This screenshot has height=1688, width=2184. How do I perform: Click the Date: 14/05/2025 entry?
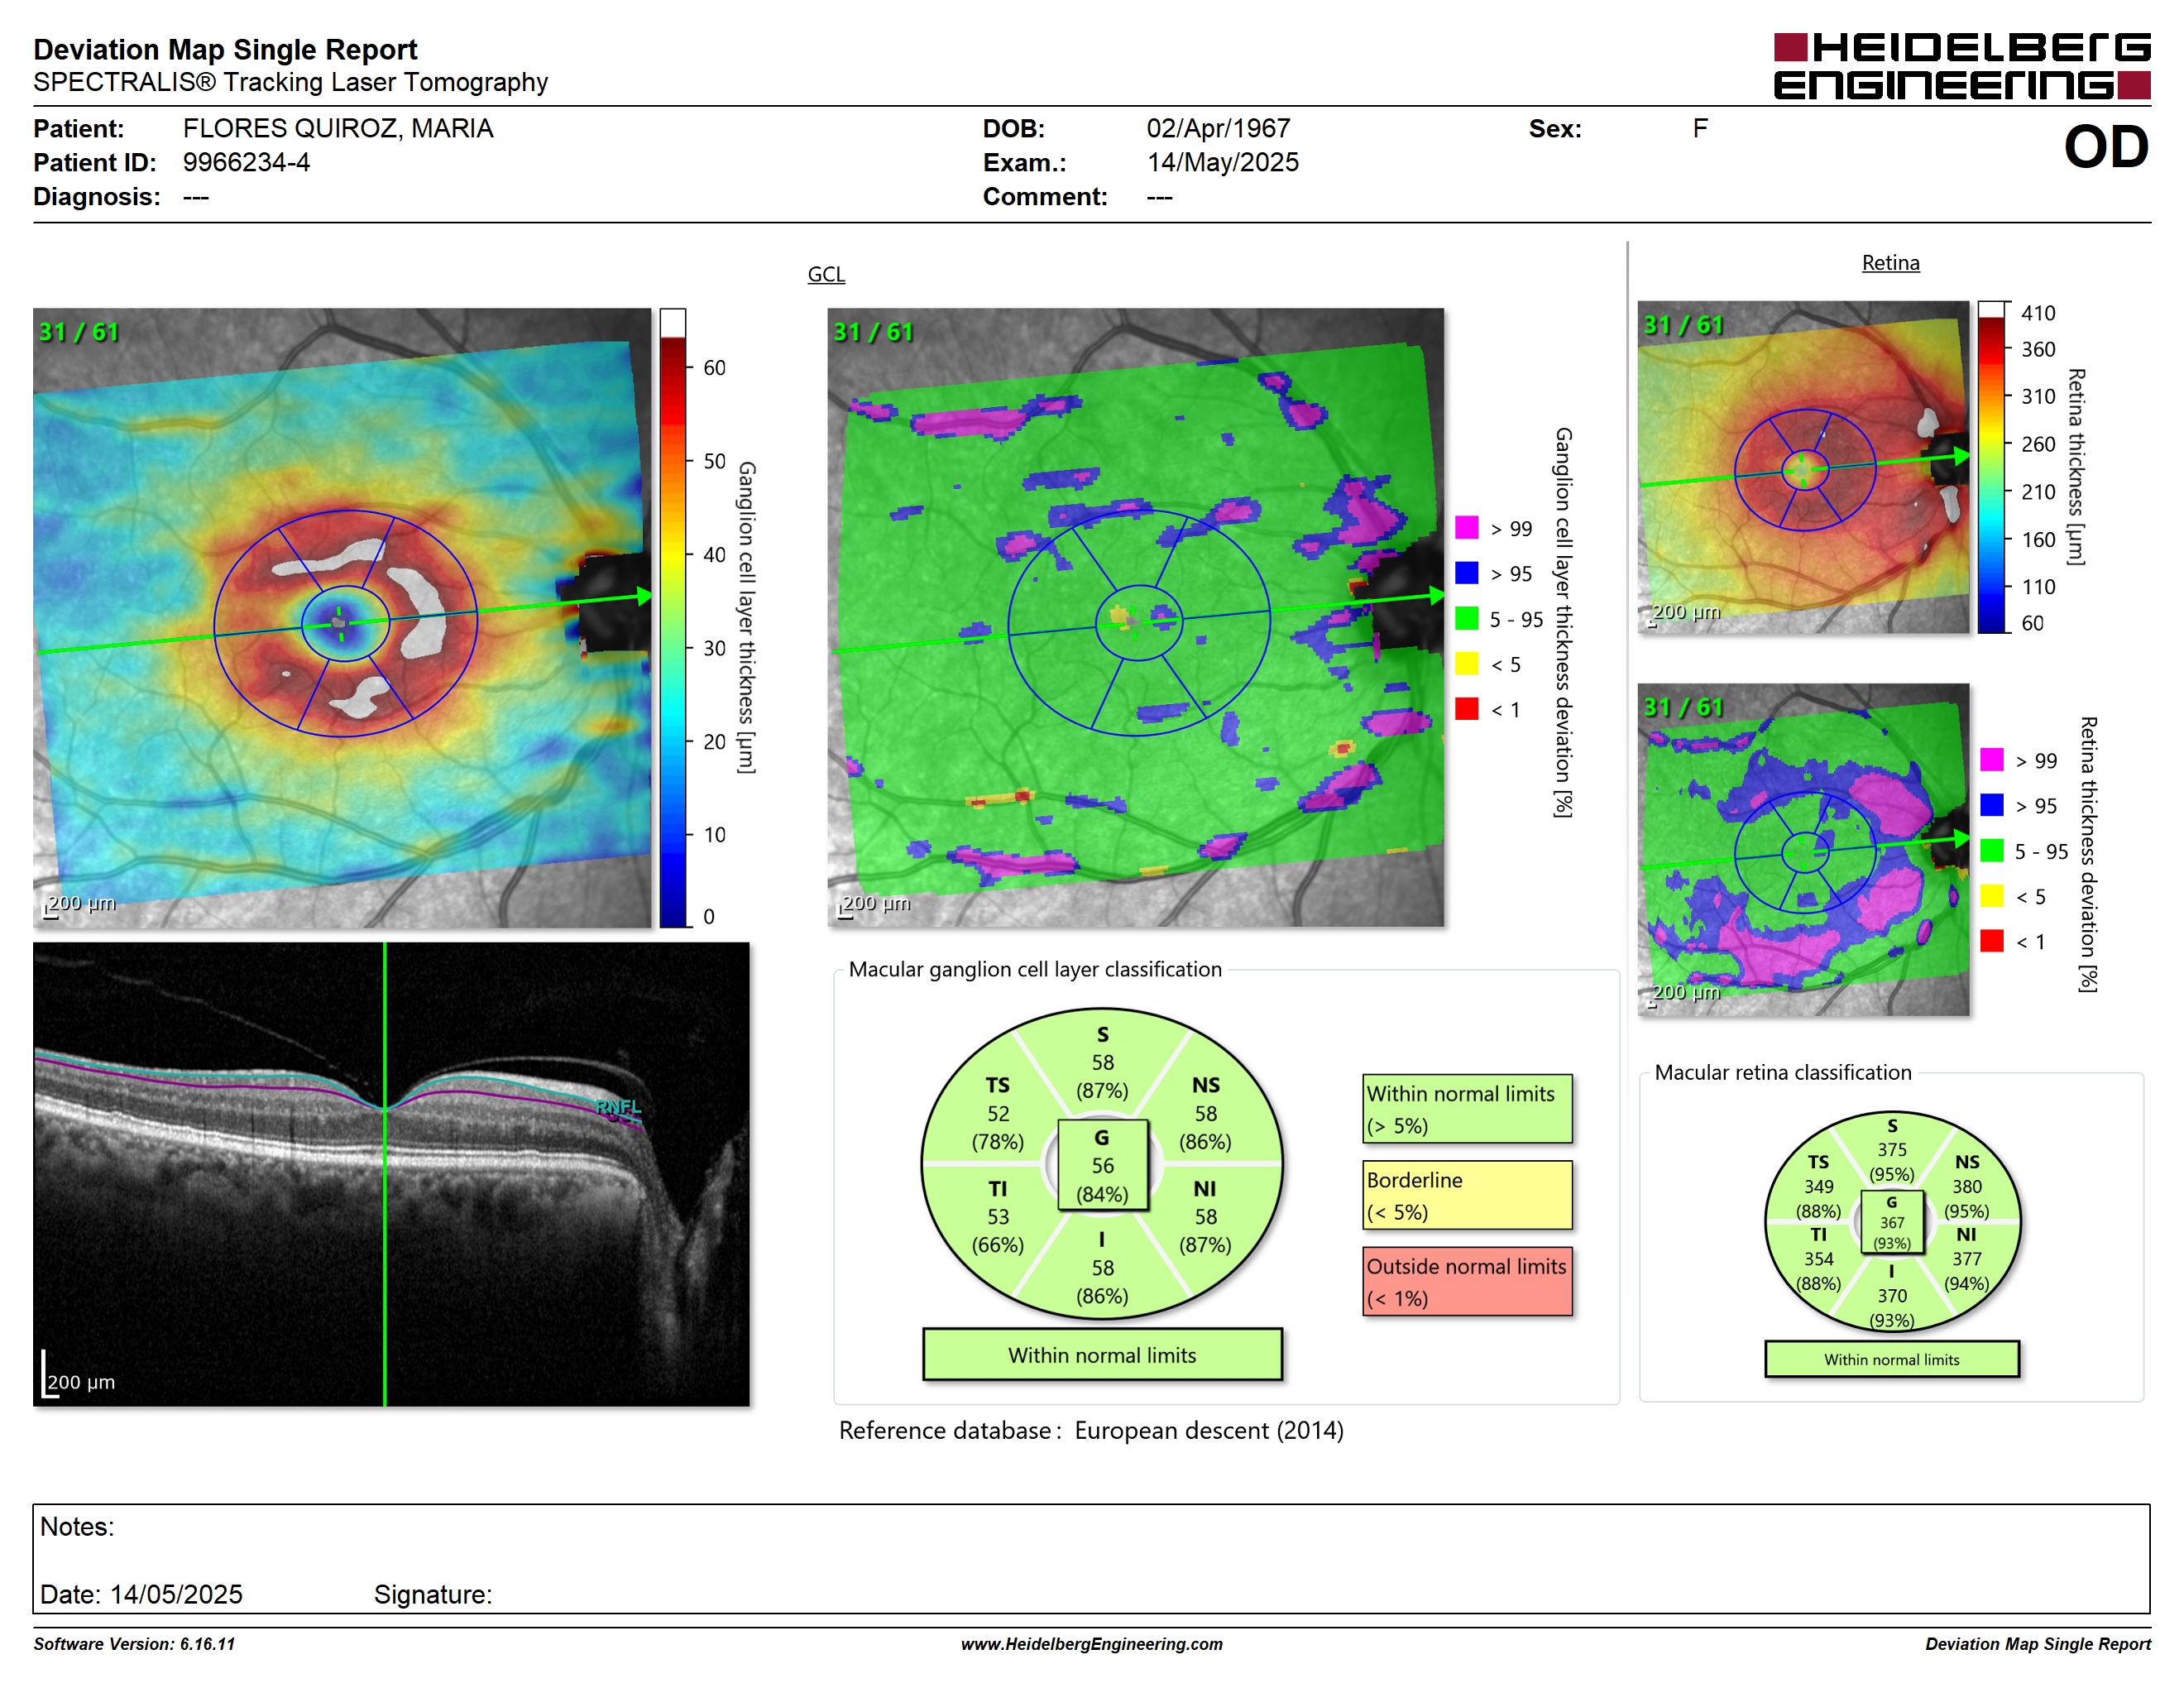point(141,1594)
